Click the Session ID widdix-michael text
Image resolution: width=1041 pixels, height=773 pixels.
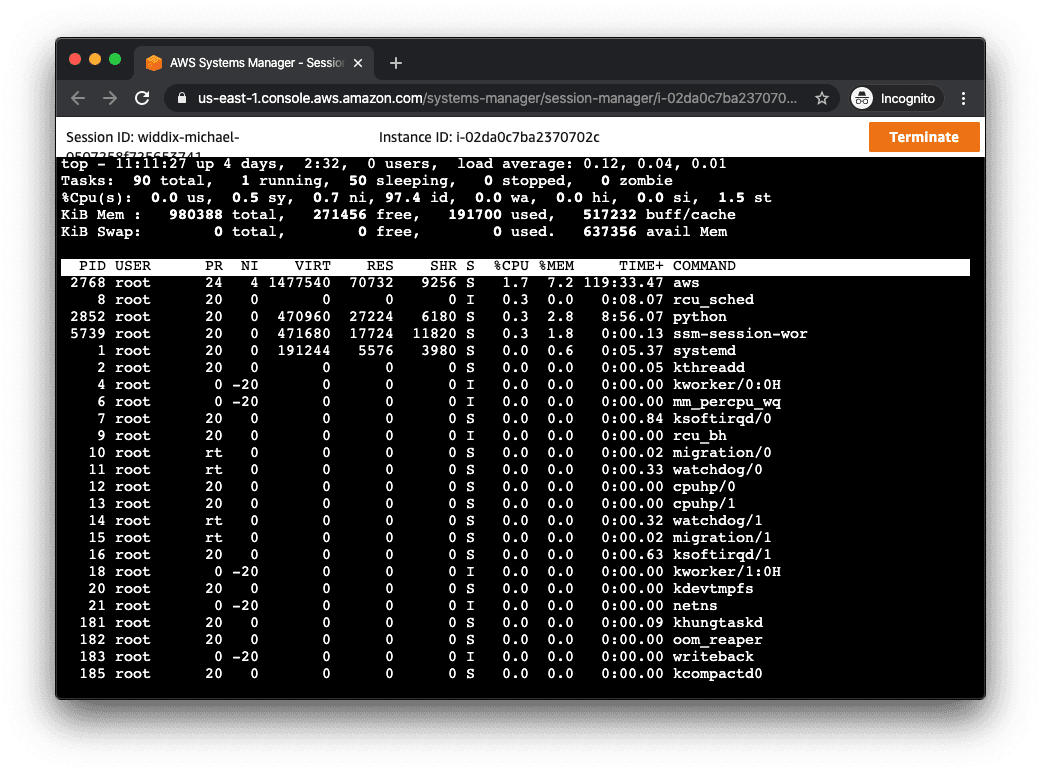[152, 137]
